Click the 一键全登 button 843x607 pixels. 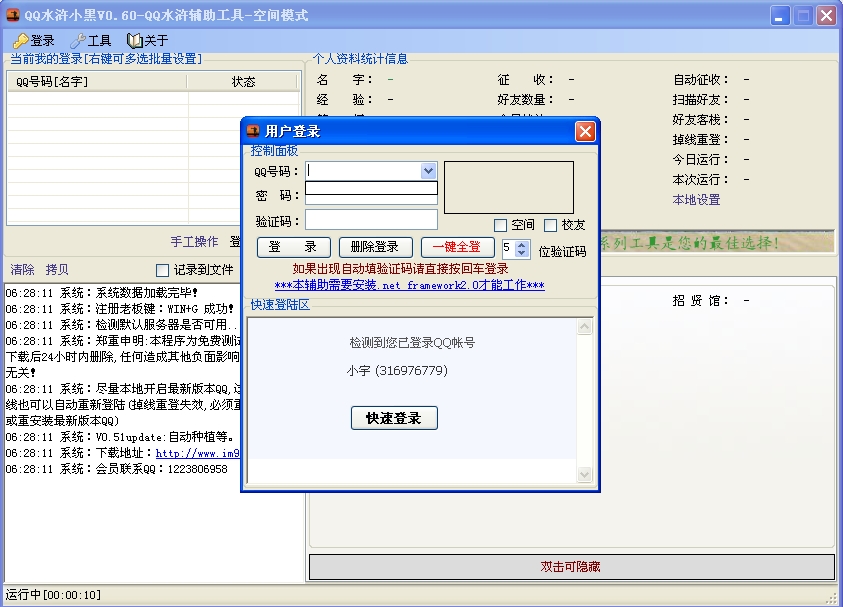(x=458, y=247)
